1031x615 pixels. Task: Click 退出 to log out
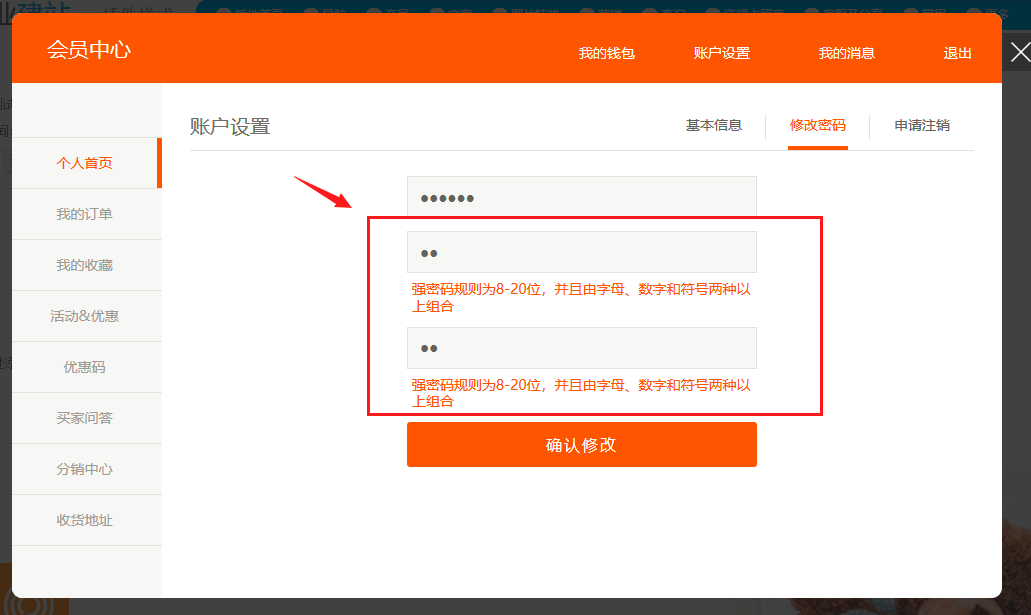pyautogui.click(x=957, y=53)
